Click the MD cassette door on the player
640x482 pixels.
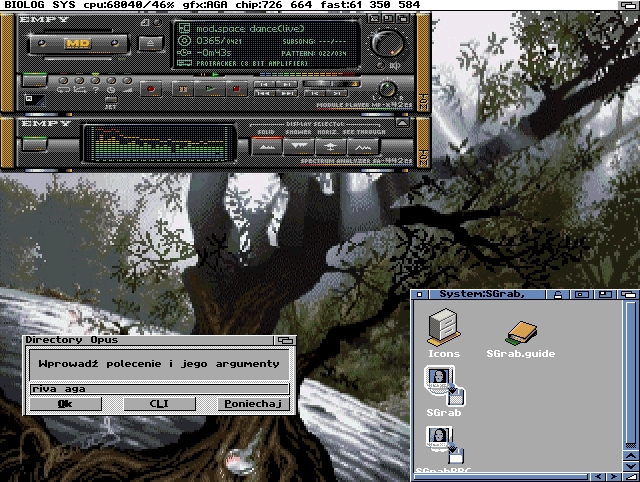(x=78, y=43)
